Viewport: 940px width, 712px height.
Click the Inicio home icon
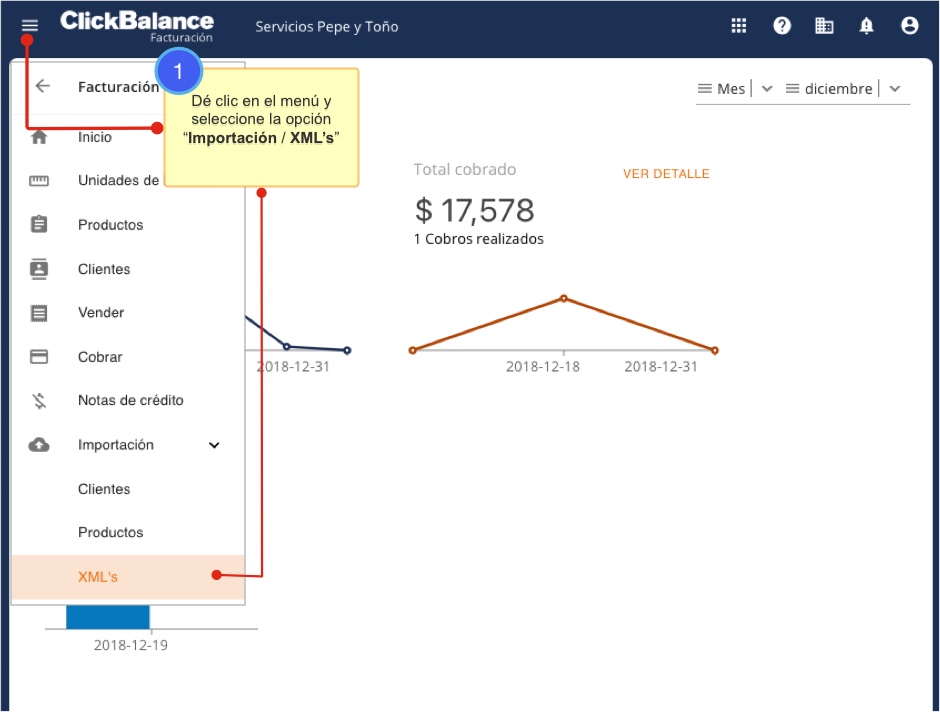[39, 138]
